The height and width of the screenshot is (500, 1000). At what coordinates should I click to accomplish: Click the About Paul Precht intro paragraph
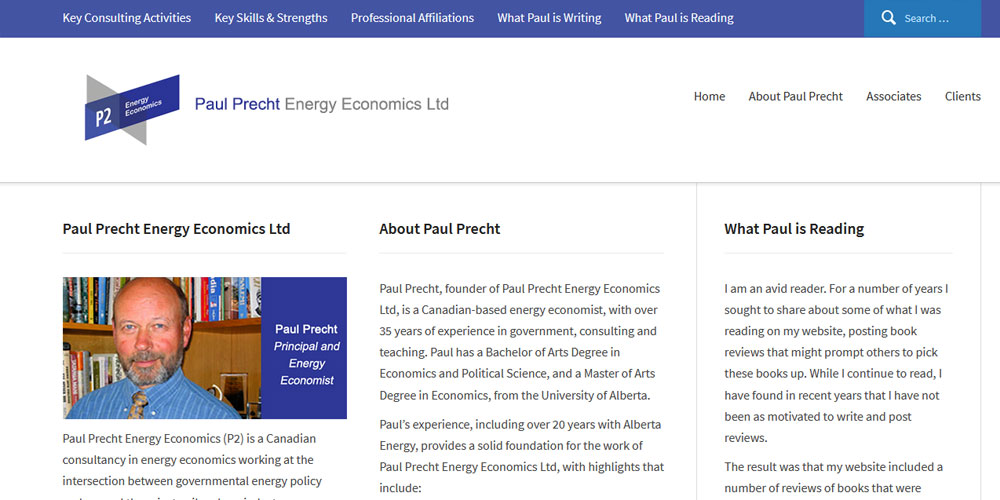[x=520, y=342]
